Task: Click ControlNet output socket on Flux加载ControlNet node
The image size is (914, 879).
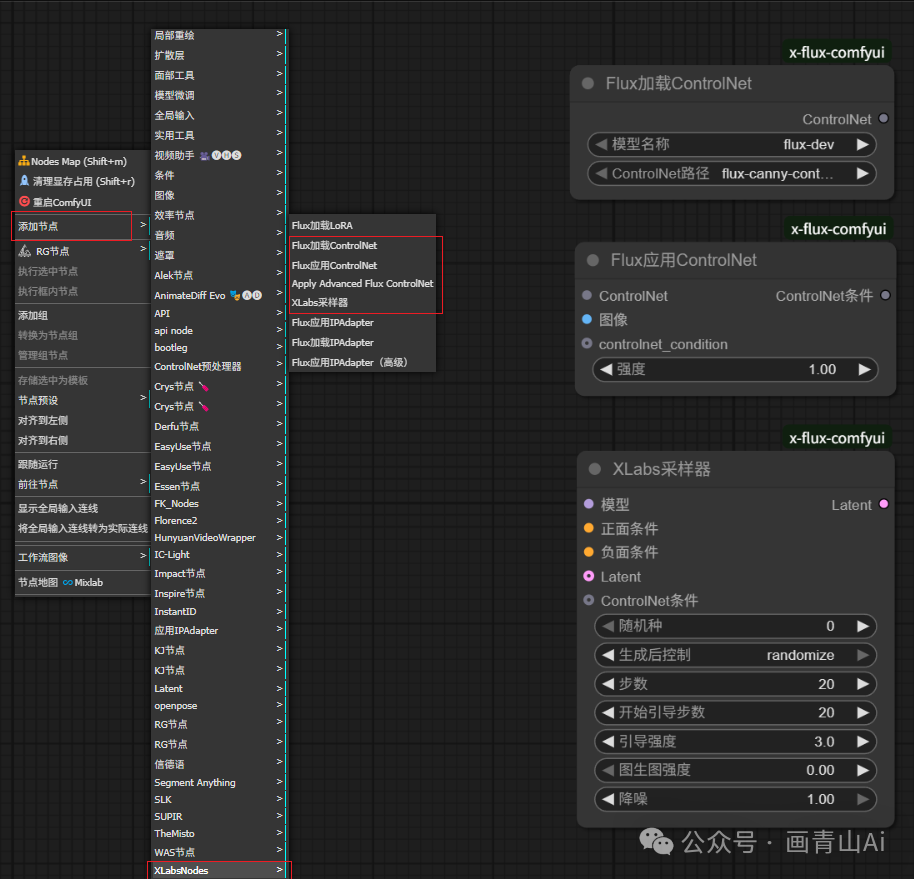Action: [883, 118]
